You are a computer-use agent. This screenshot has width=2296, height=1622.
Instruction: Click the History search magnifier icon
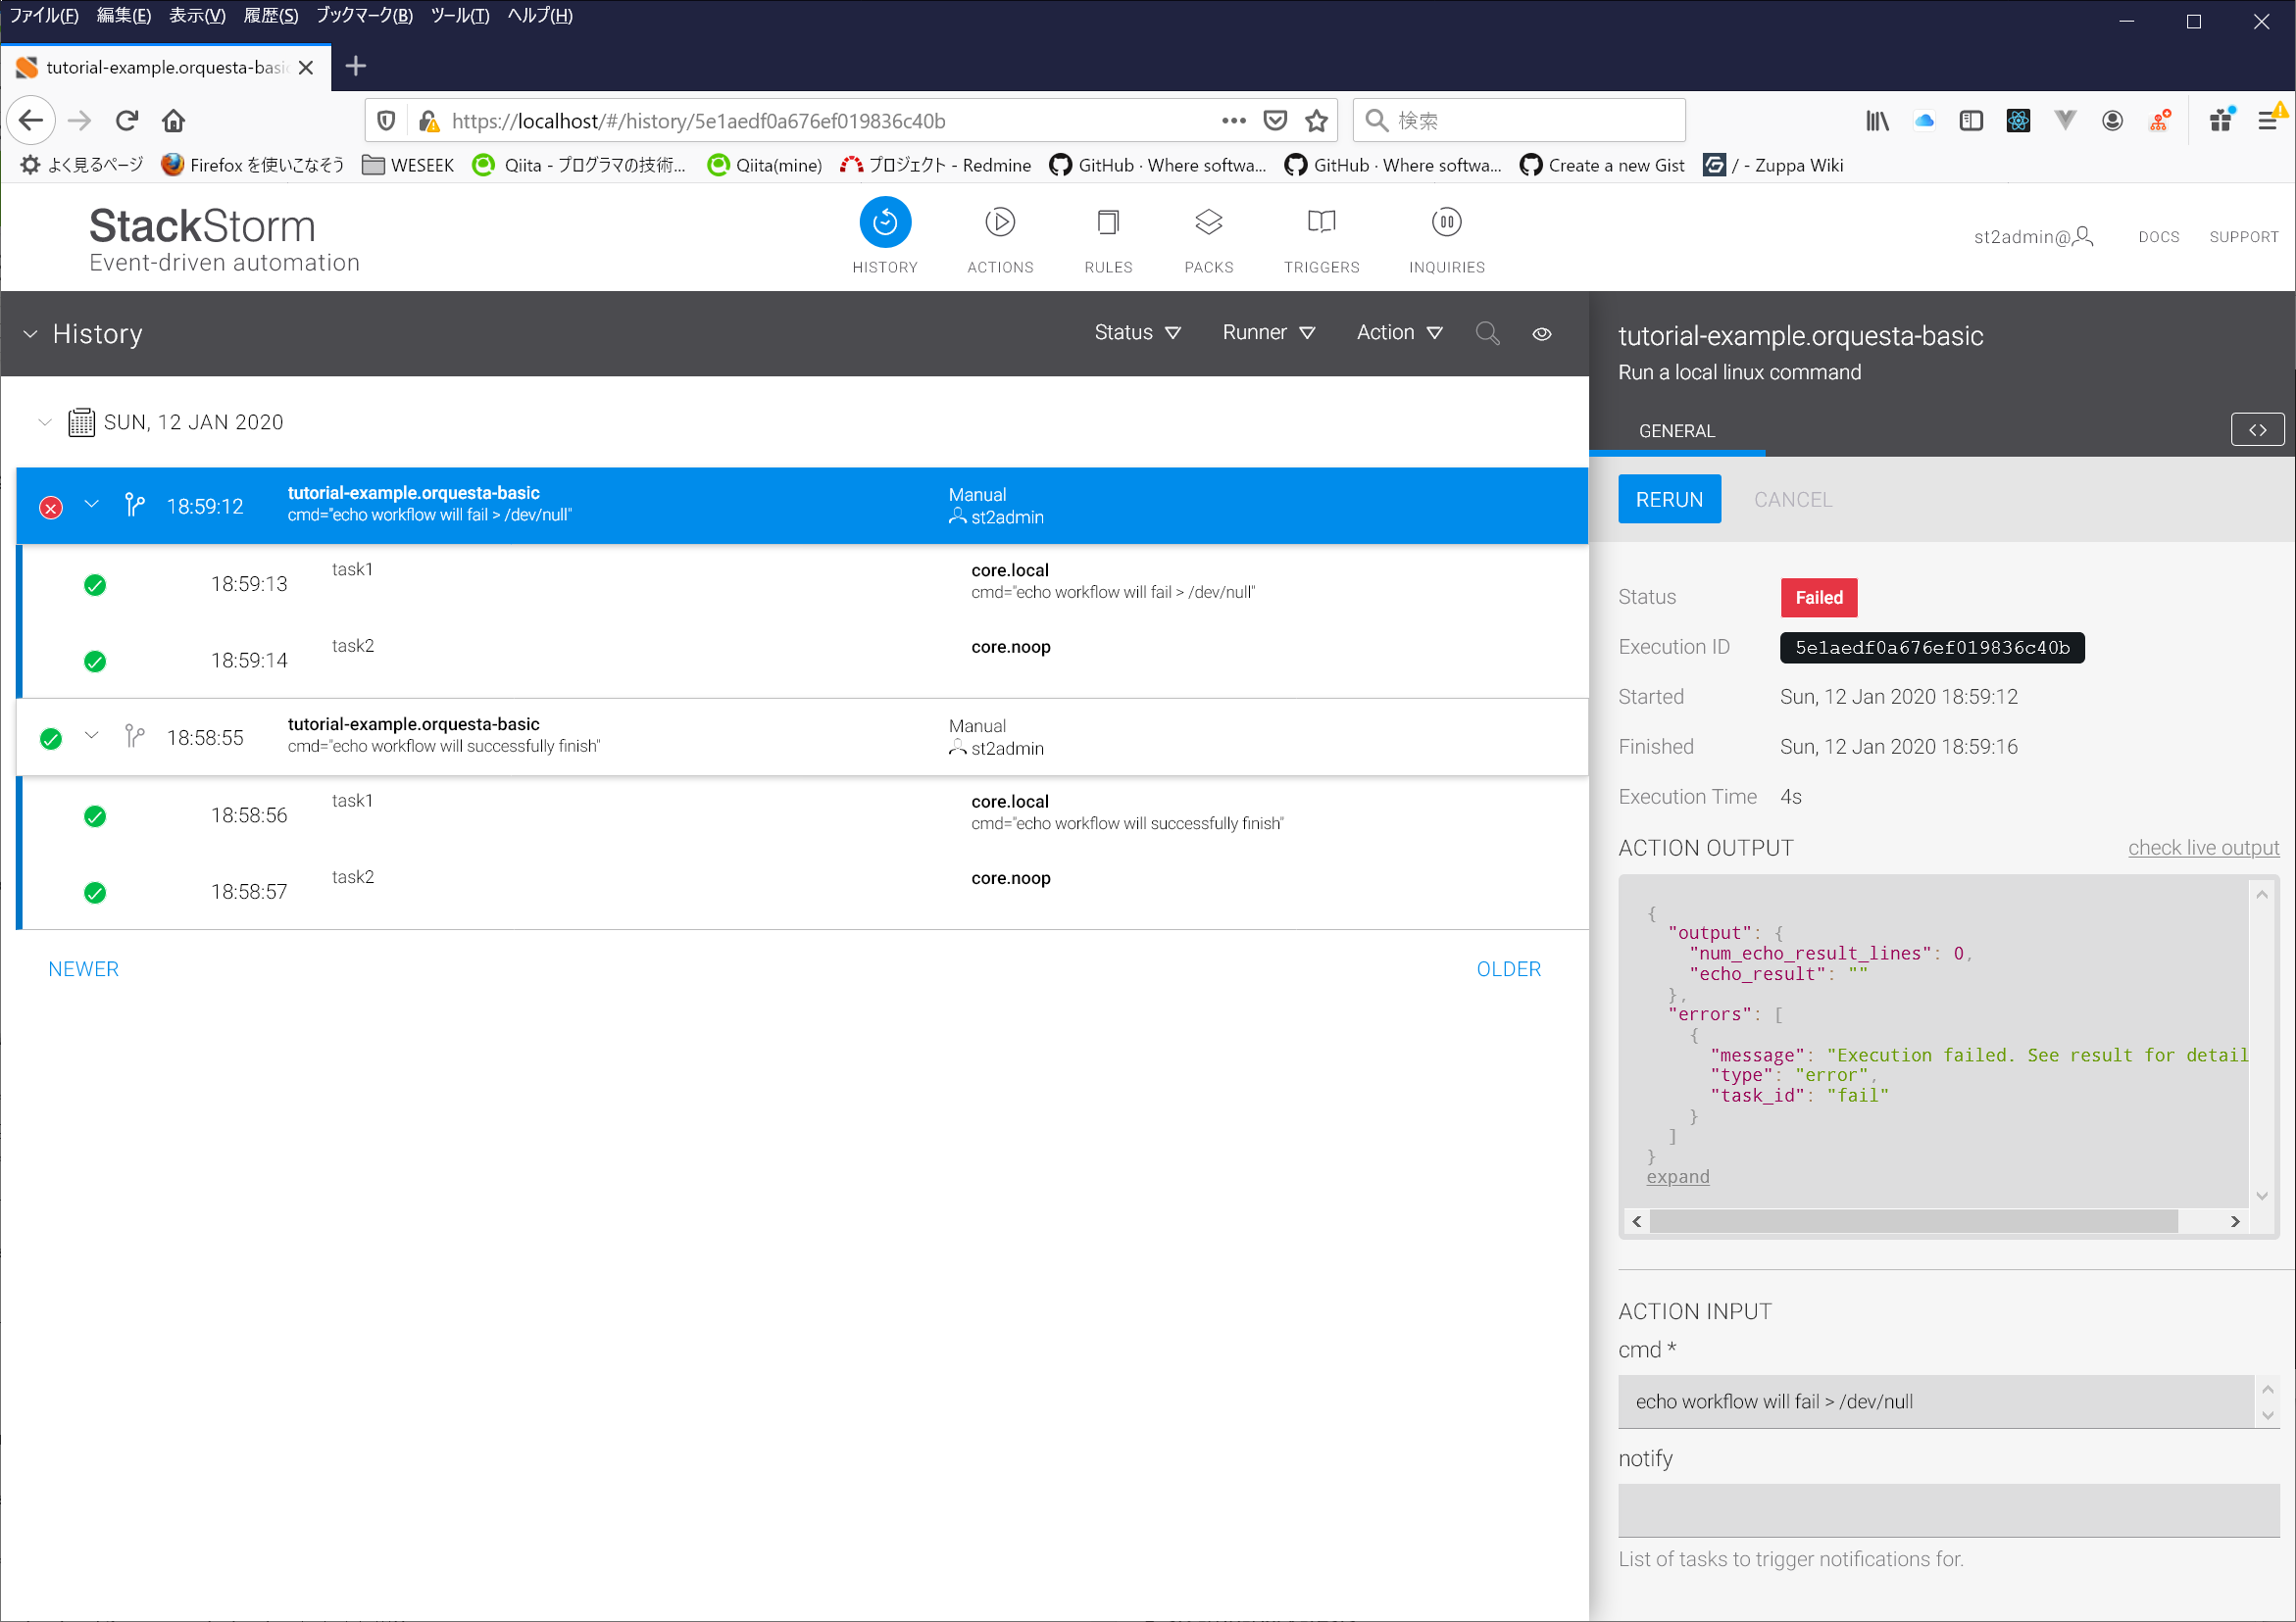(1487, 333)
